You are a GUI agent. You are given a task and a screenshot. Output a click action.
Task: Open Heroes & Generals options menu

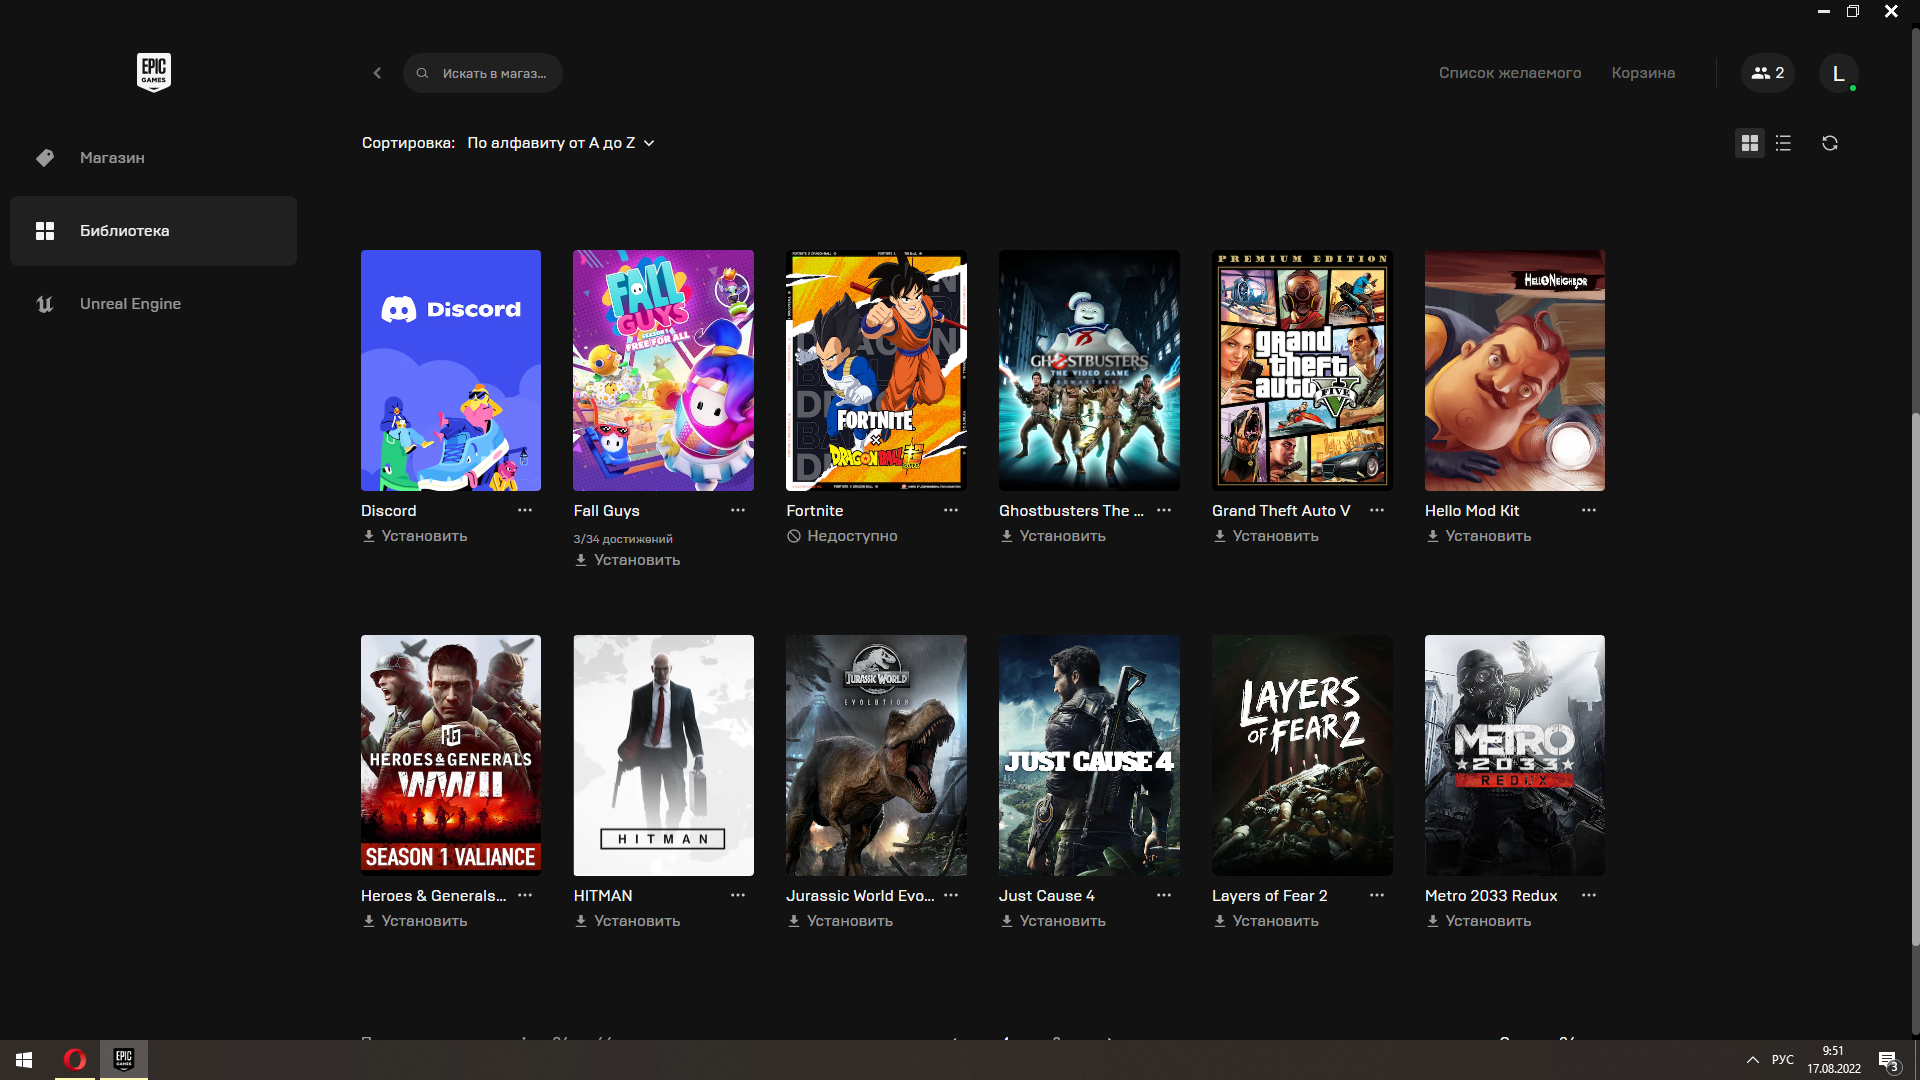pyautogui.click(x=525, y=895)
